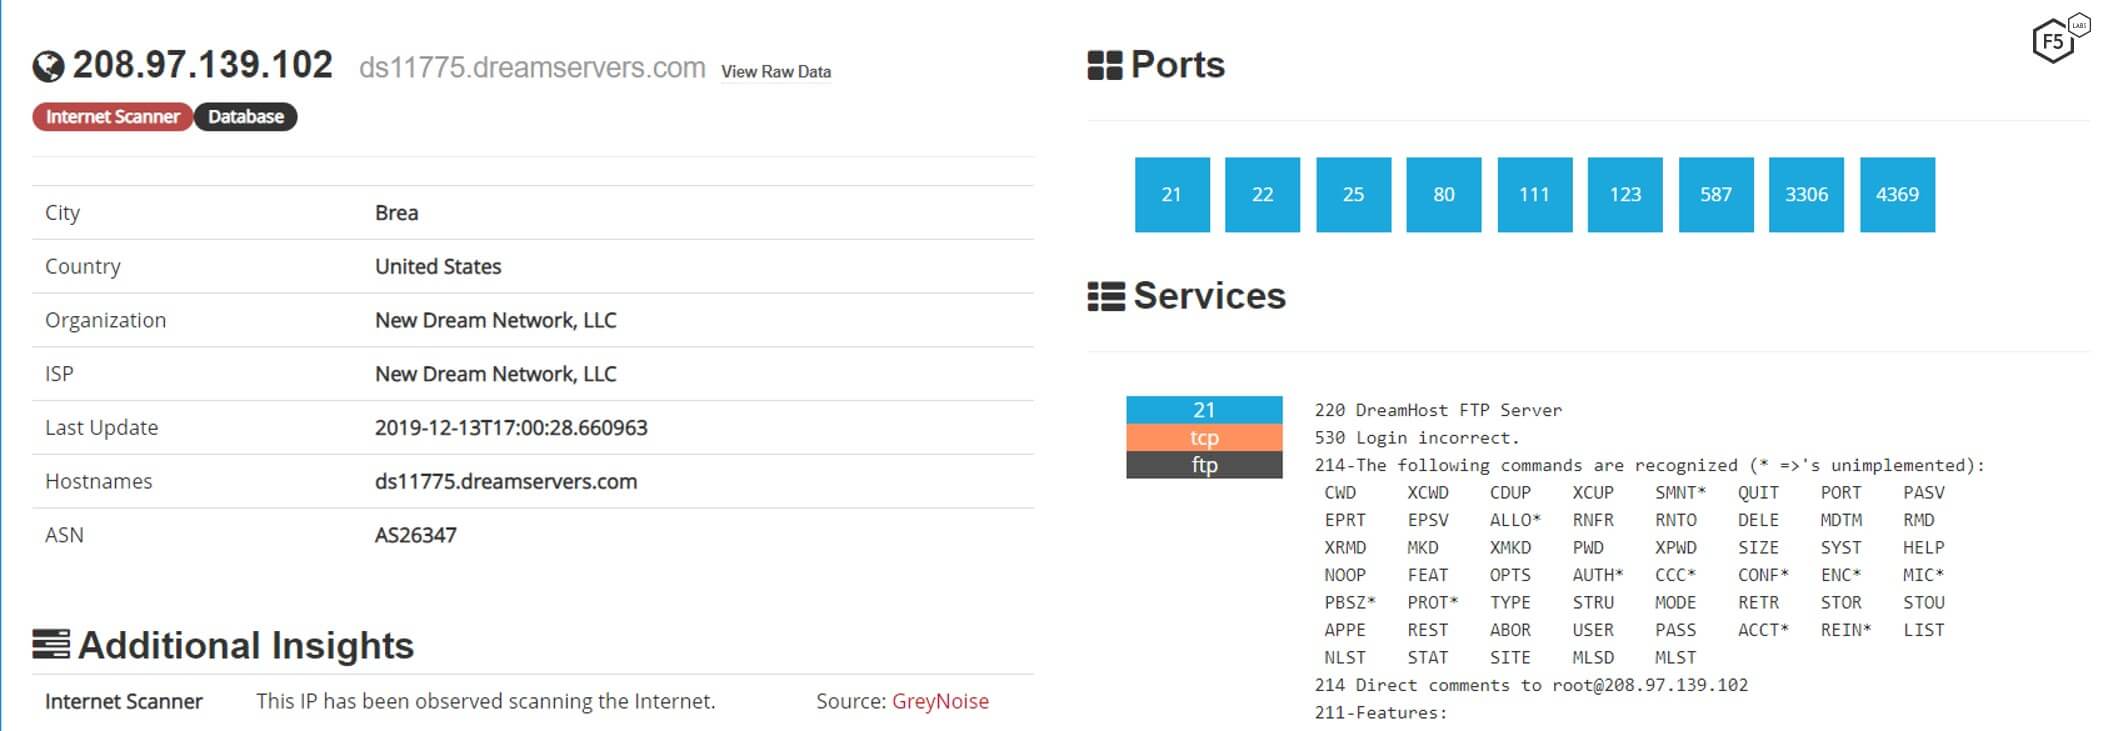Choose the port 111 tile
Viewport: 2103px width, 731px height.
tap(1534, 195)
